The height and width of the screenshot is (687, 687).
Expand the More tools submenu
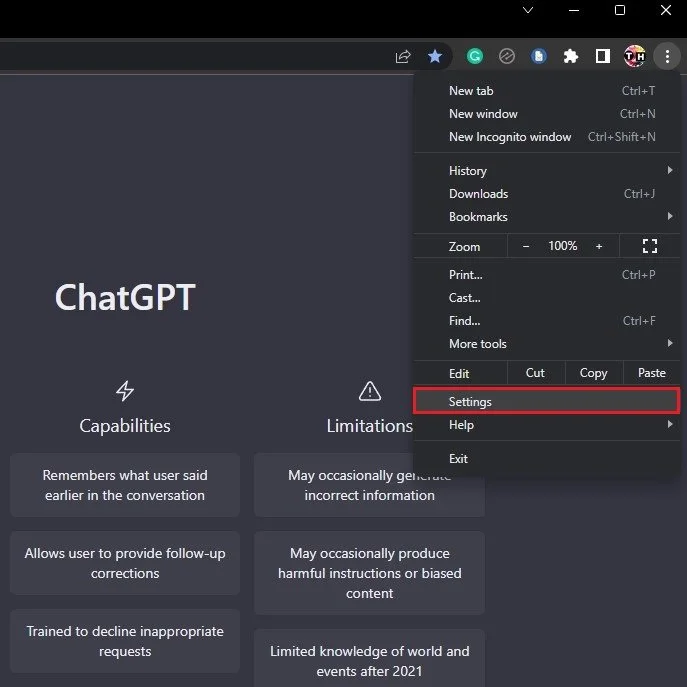546,344
